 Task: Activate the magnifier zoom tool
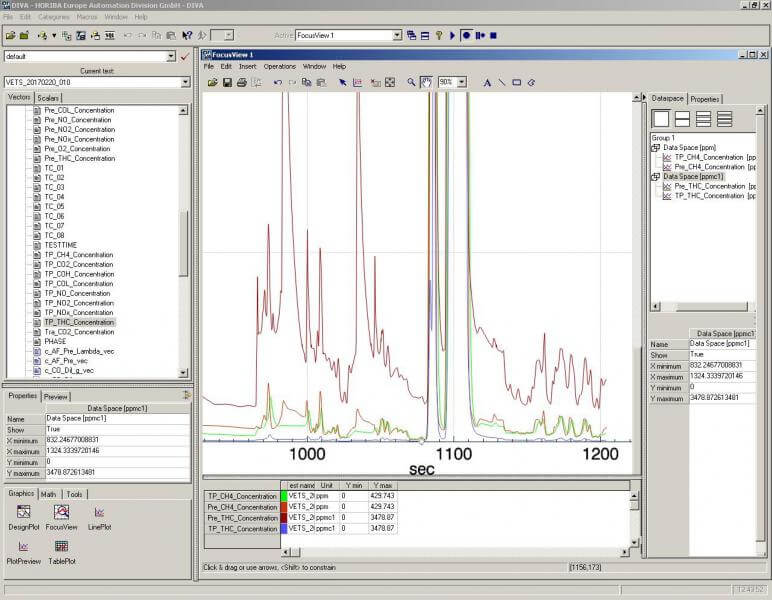(x=411, y=82)
